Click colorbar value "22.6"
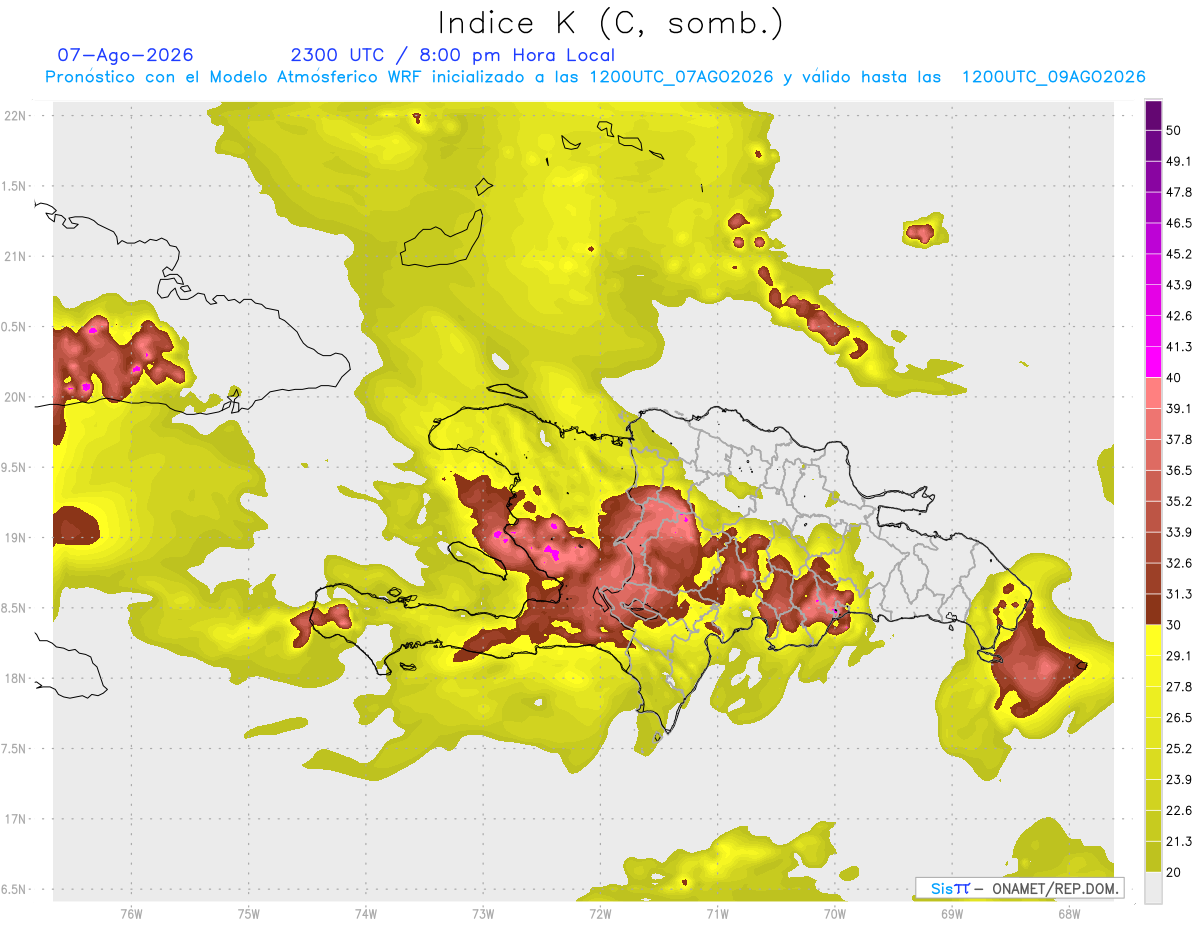Image resolution: width=1200 pixels, height=927 pixels. tap(1179, 811)
